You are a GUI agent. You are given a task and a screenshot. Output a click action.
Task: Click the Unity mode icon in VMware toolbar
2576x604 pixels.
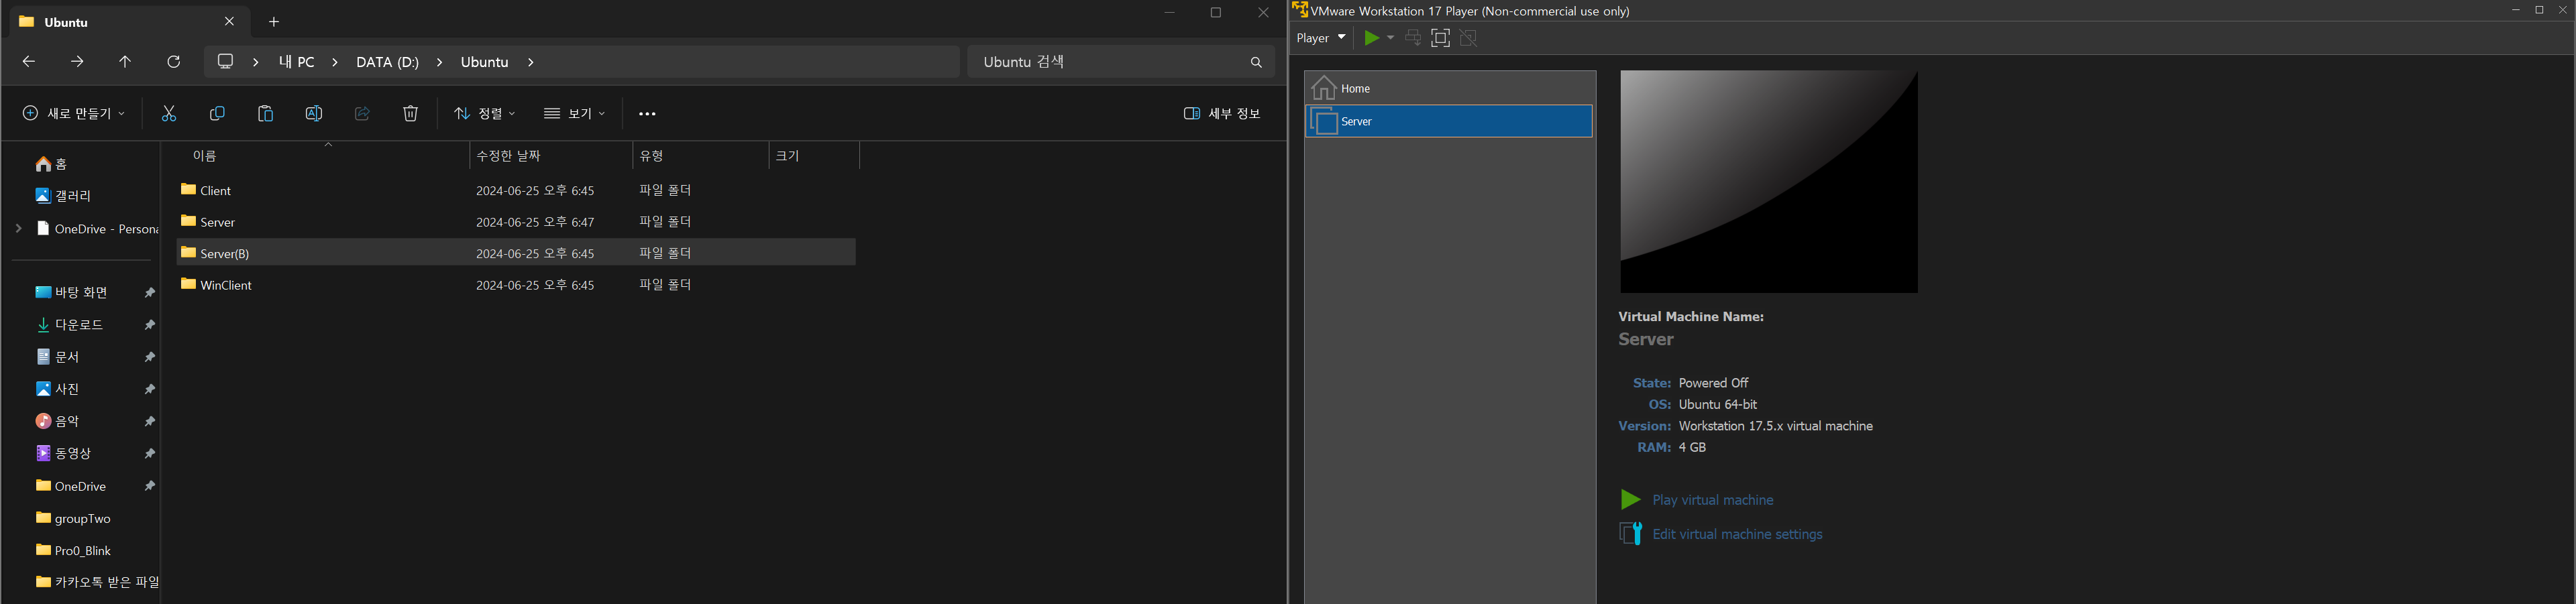1469,38
